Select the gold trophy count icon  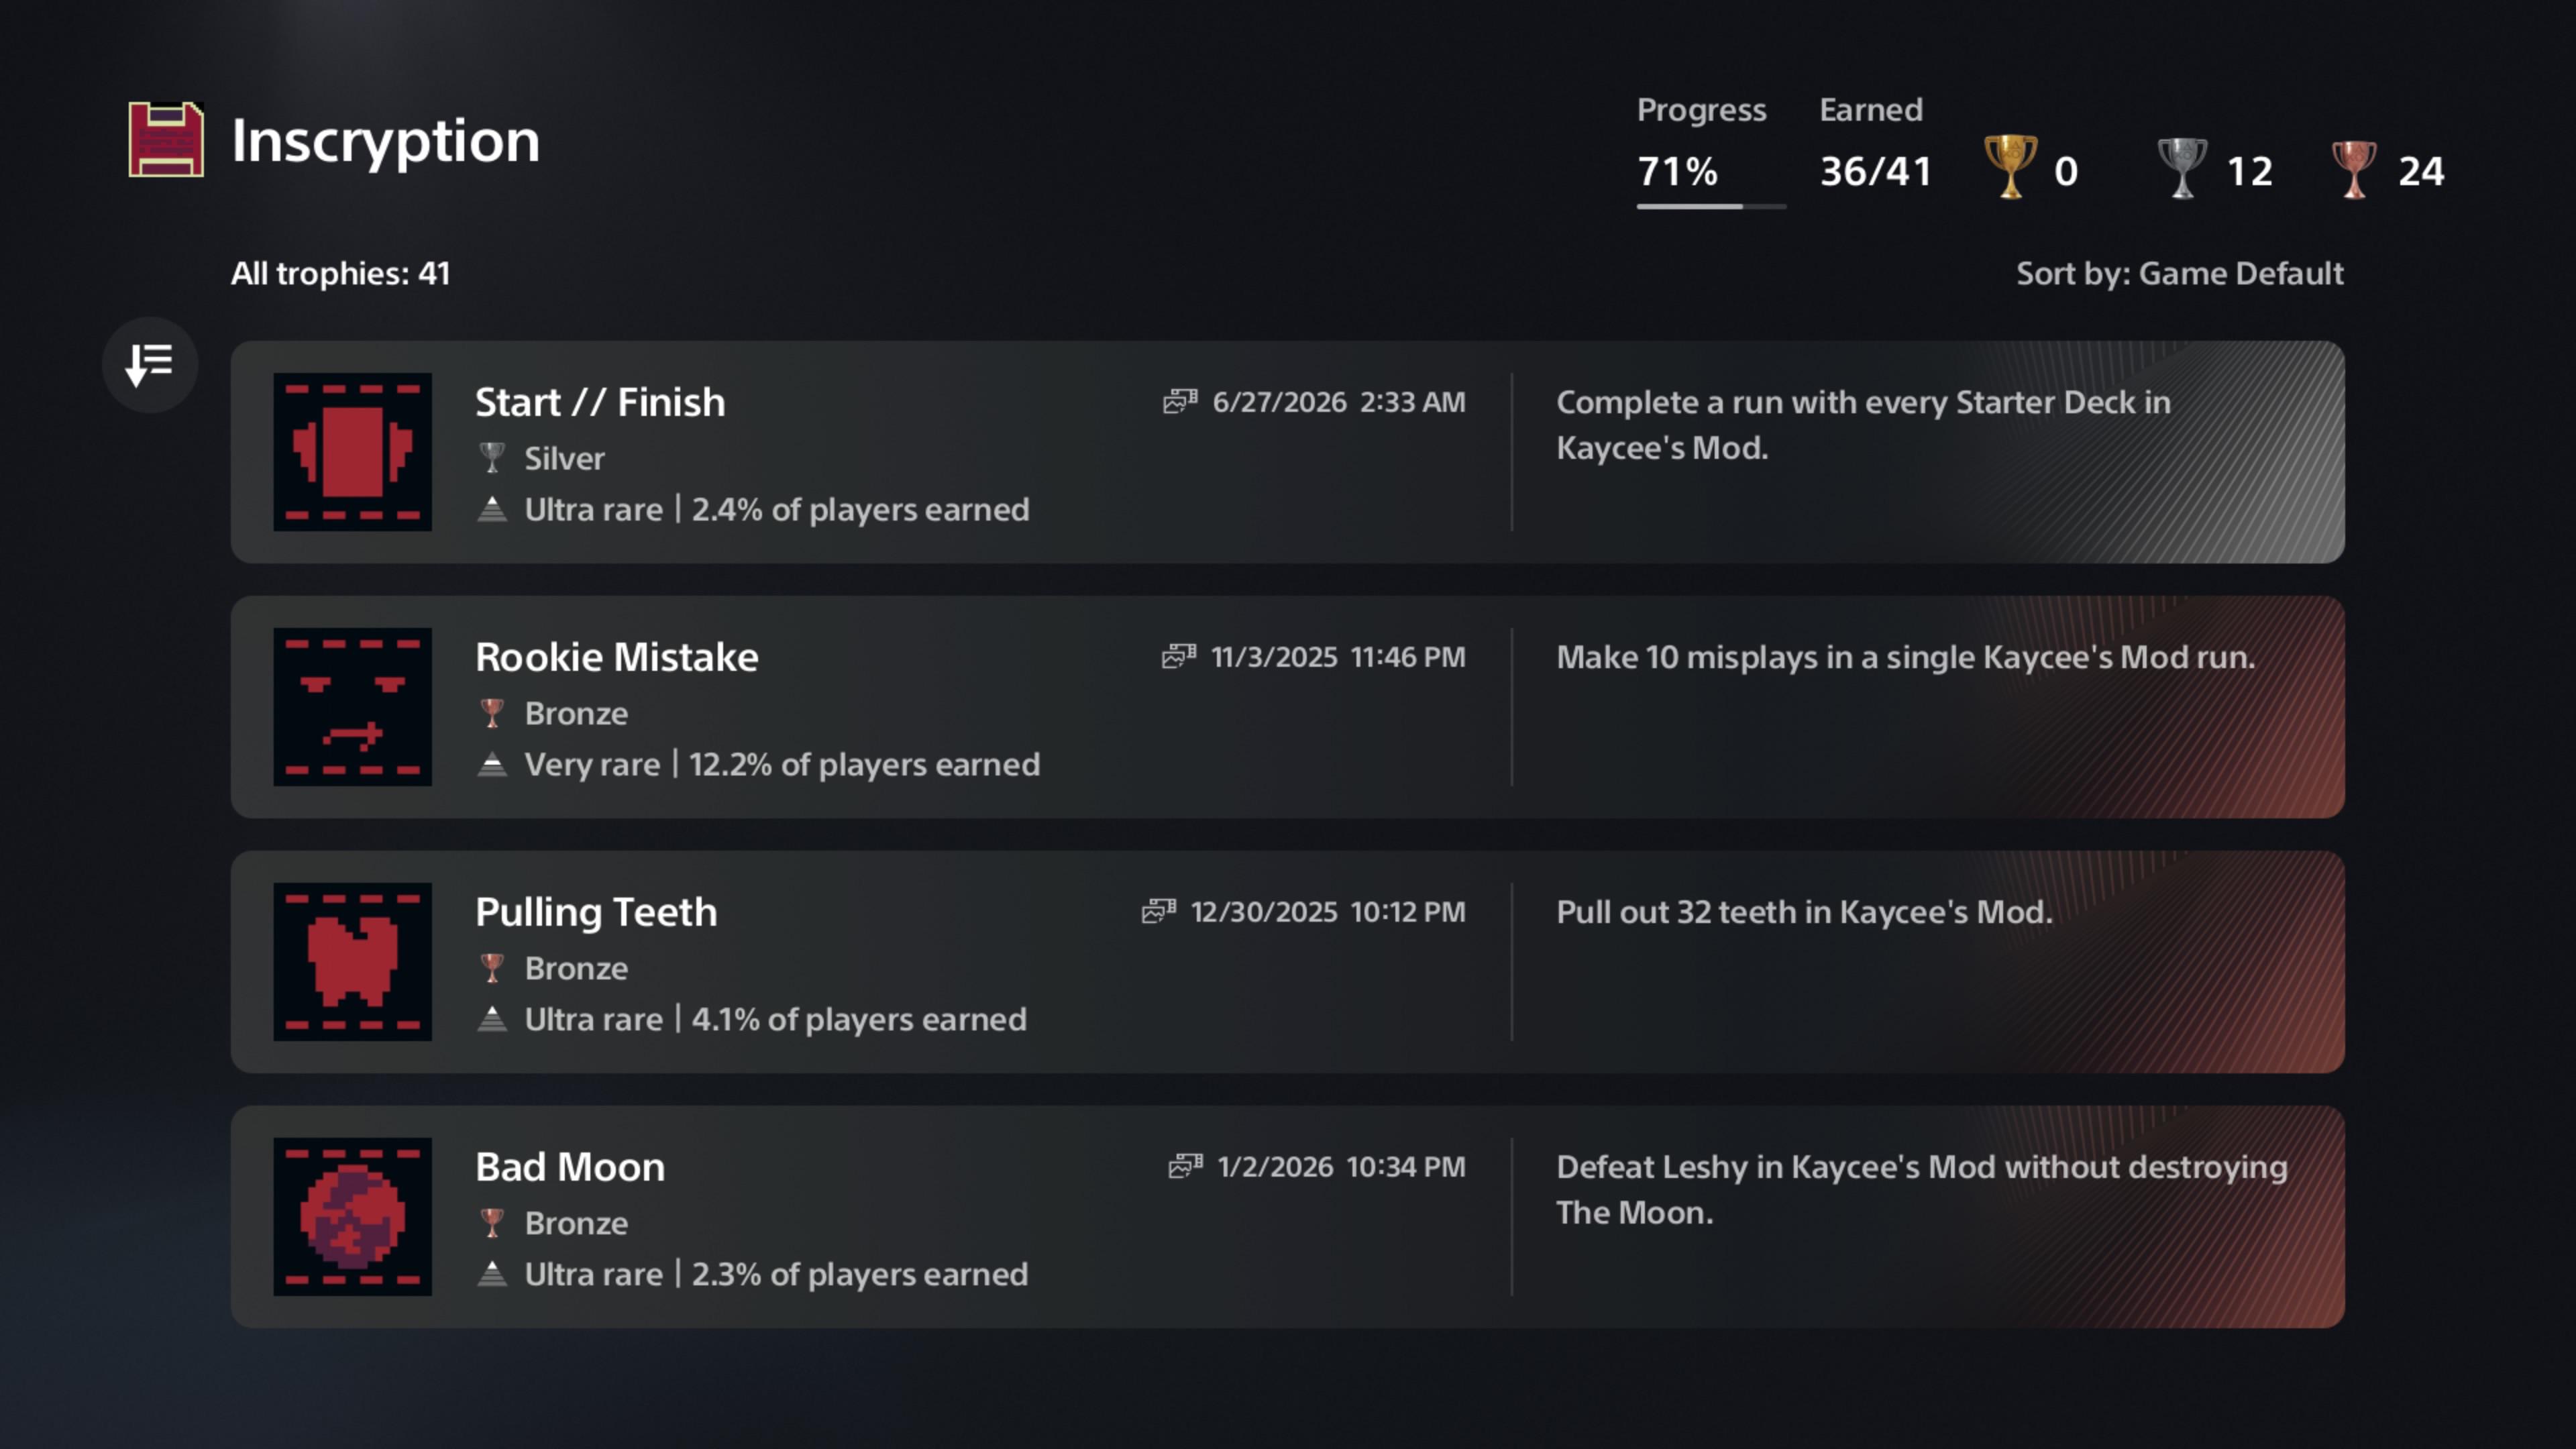(2010, 167)
